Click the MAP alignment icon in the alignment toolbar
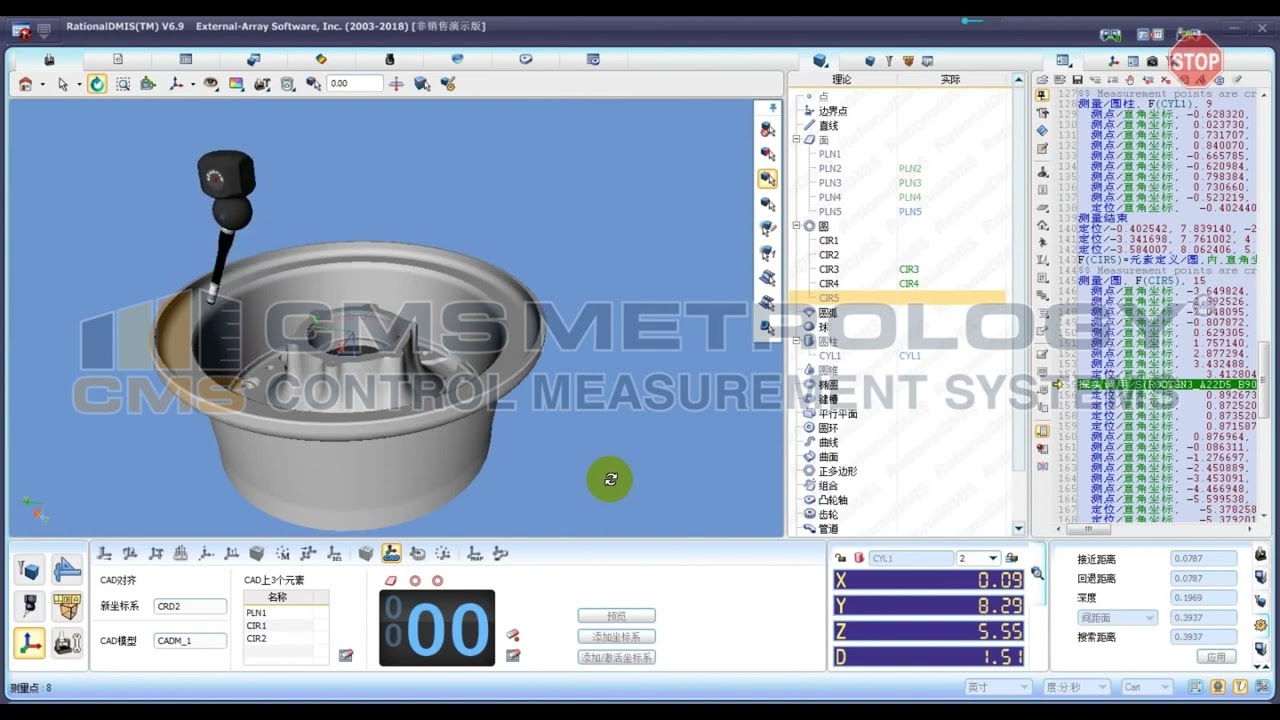 pos(475,553)
